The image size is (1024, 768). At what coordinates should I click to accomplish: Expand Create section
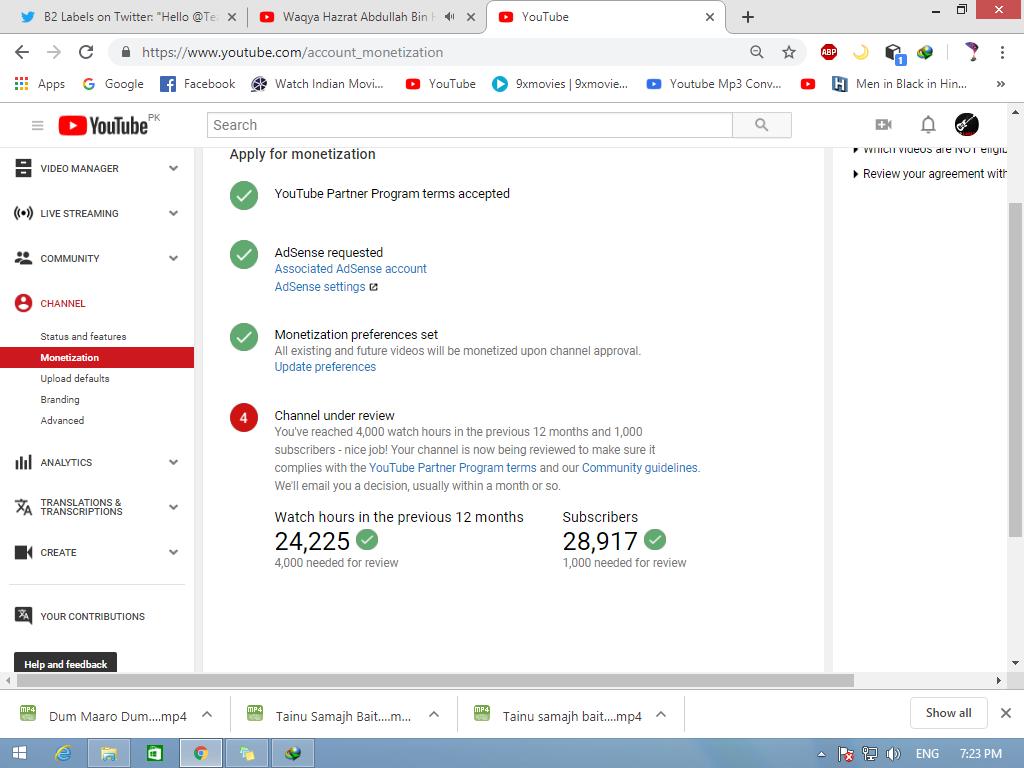click(x=173, y=552)
